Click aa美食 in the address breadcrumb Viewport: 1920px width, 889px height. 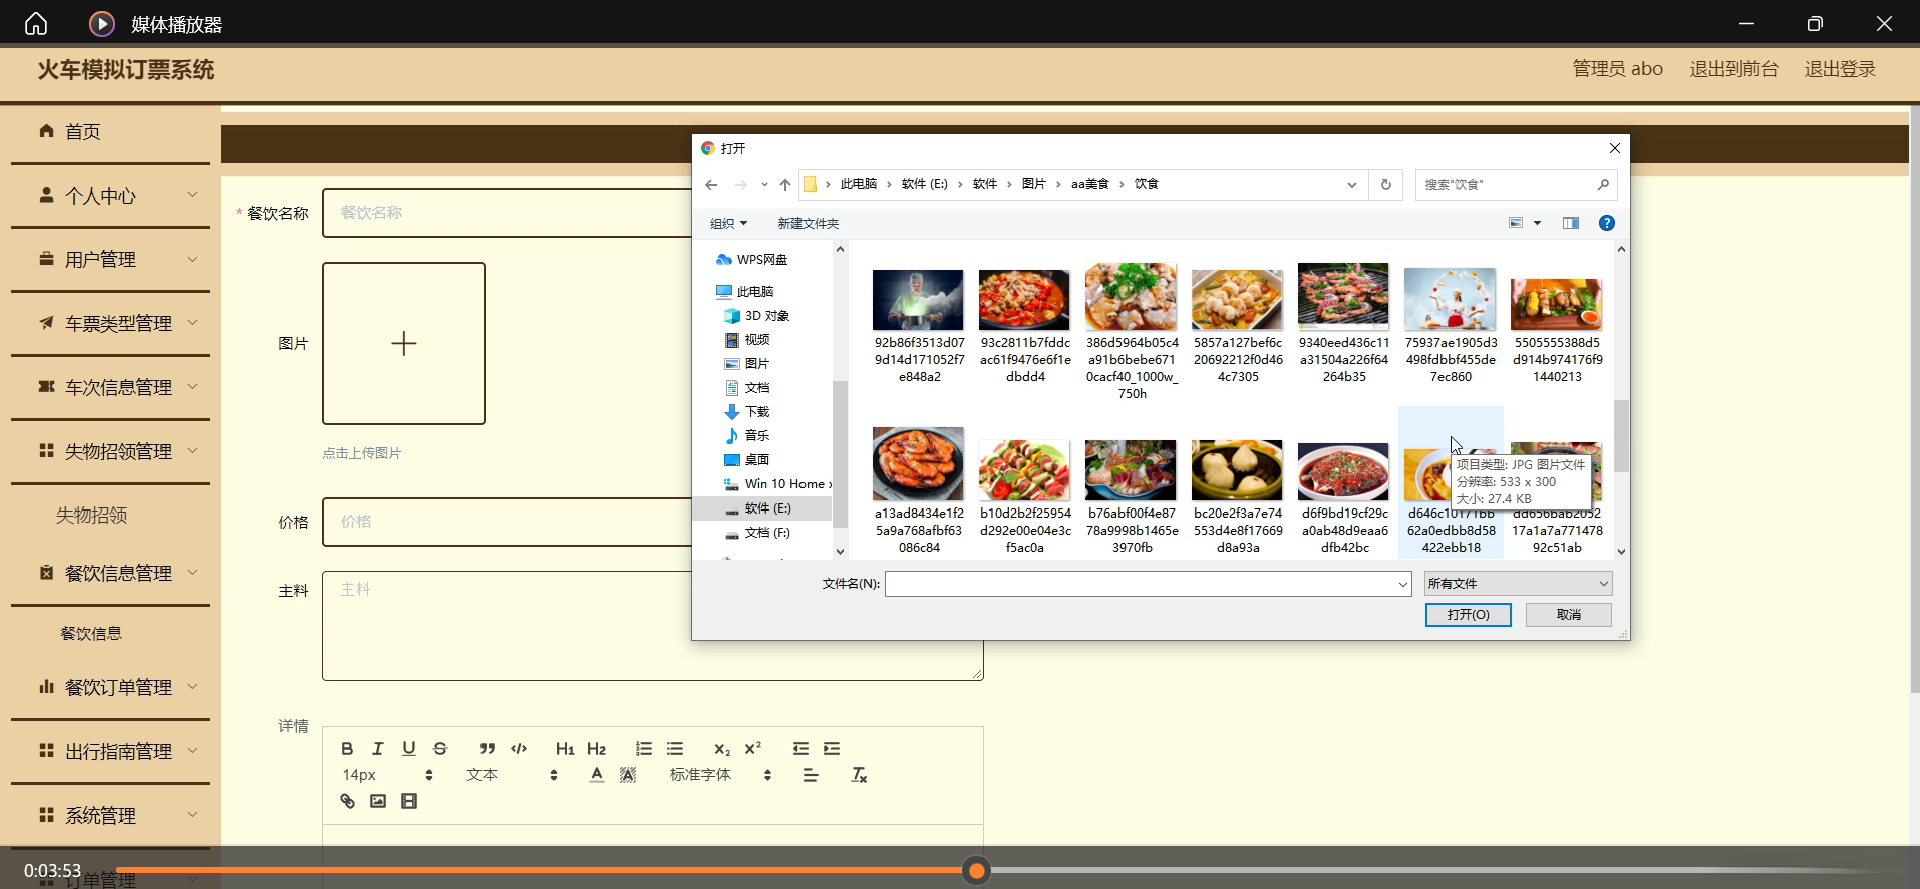tap(1090, 185)
